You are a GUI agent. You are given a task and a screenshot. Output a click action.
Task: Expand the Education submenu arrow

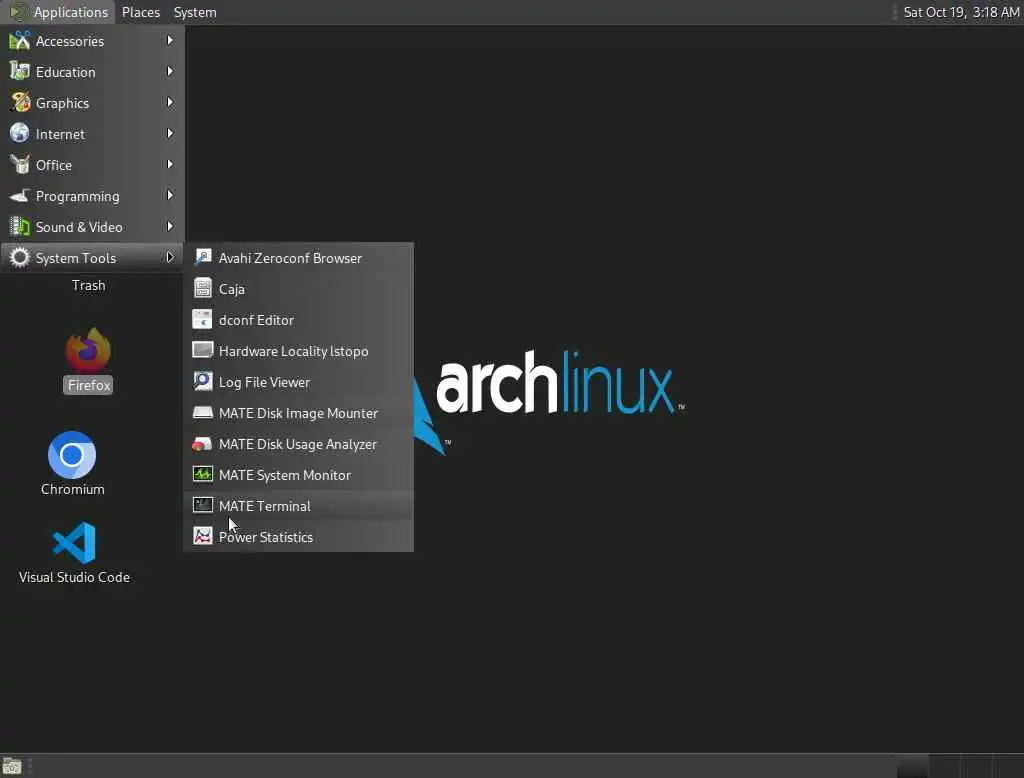coord(170,71)
